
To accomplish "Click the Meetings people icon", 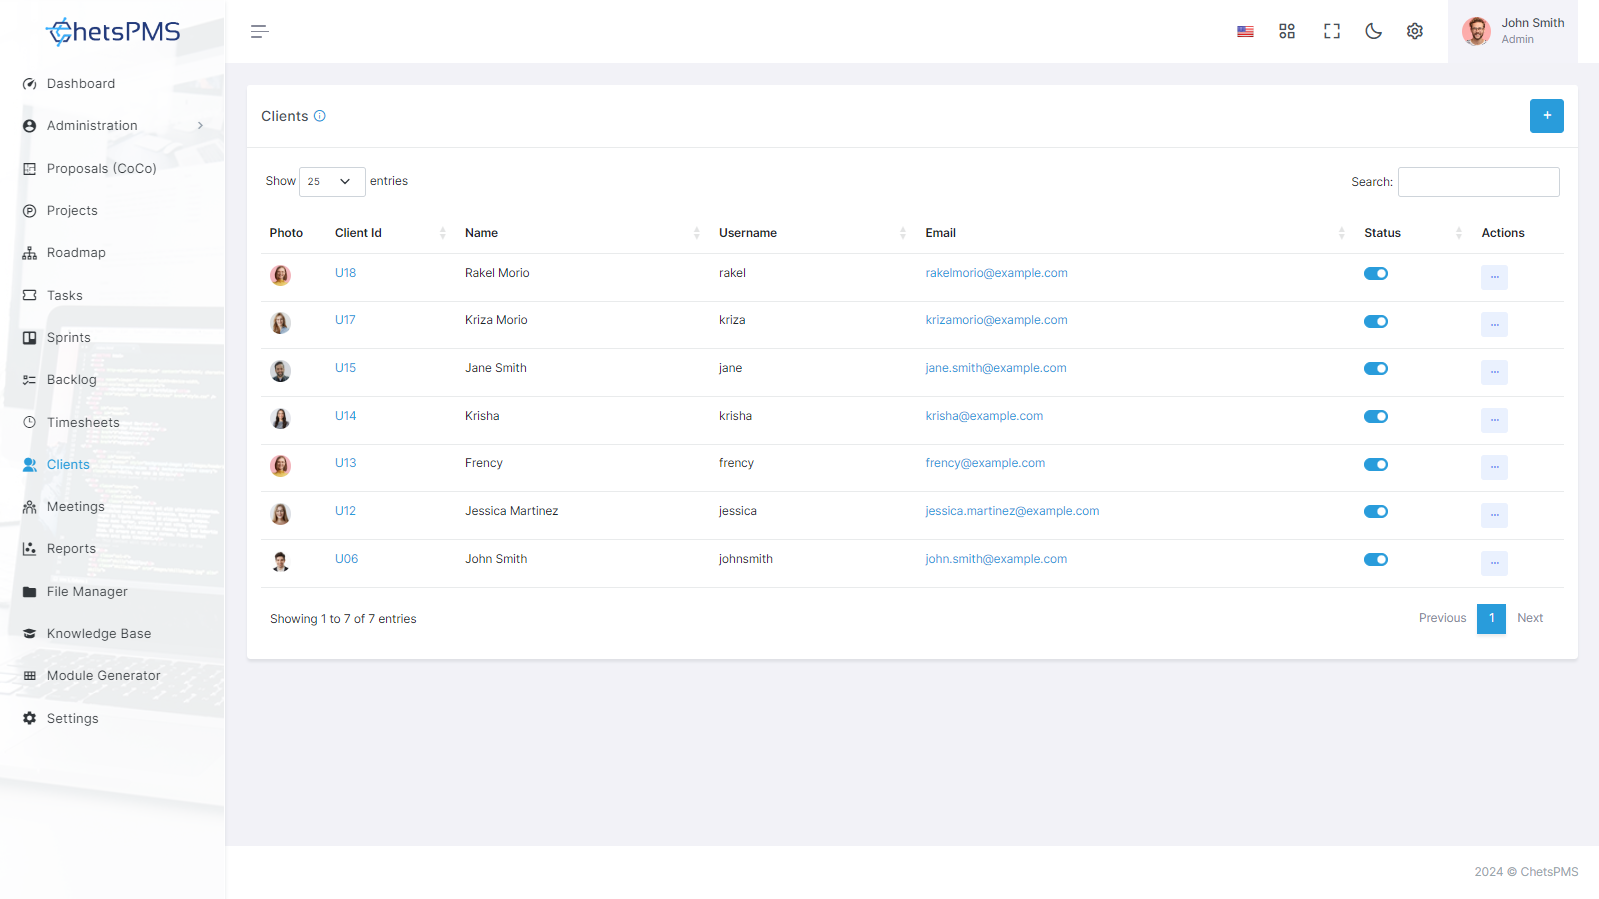I will coord(29,507).
